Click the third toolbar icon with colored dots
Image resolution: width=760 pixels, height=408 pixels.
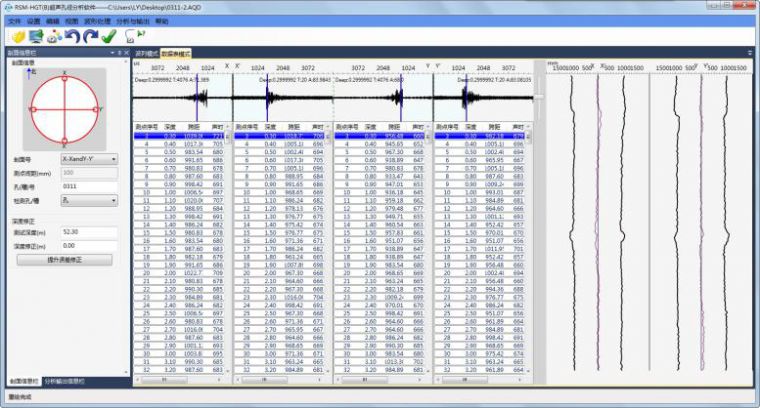coord(54,37)
